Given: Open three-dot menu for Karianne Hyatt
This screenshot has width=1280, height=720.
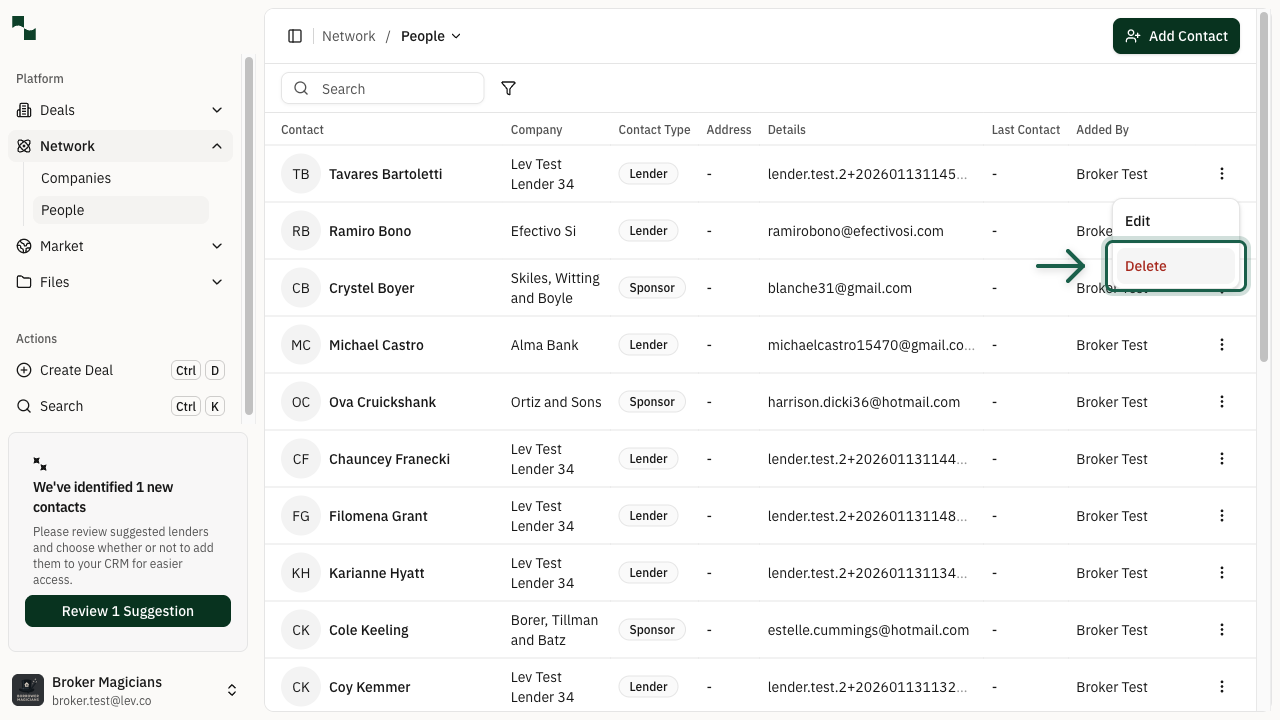Looking at the screenshot, I should click(x=1222, y=573).
